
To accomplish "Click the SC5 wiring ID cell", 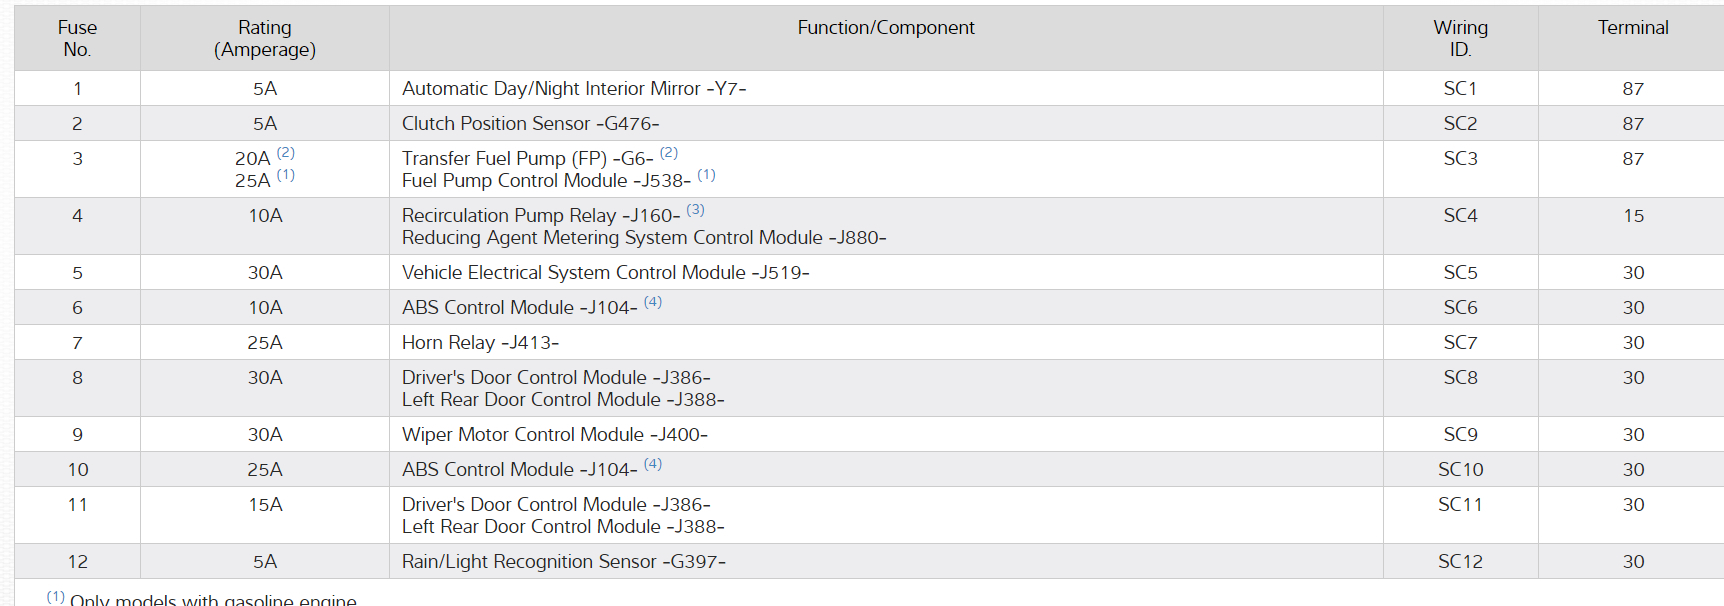I will (1460, 273).
